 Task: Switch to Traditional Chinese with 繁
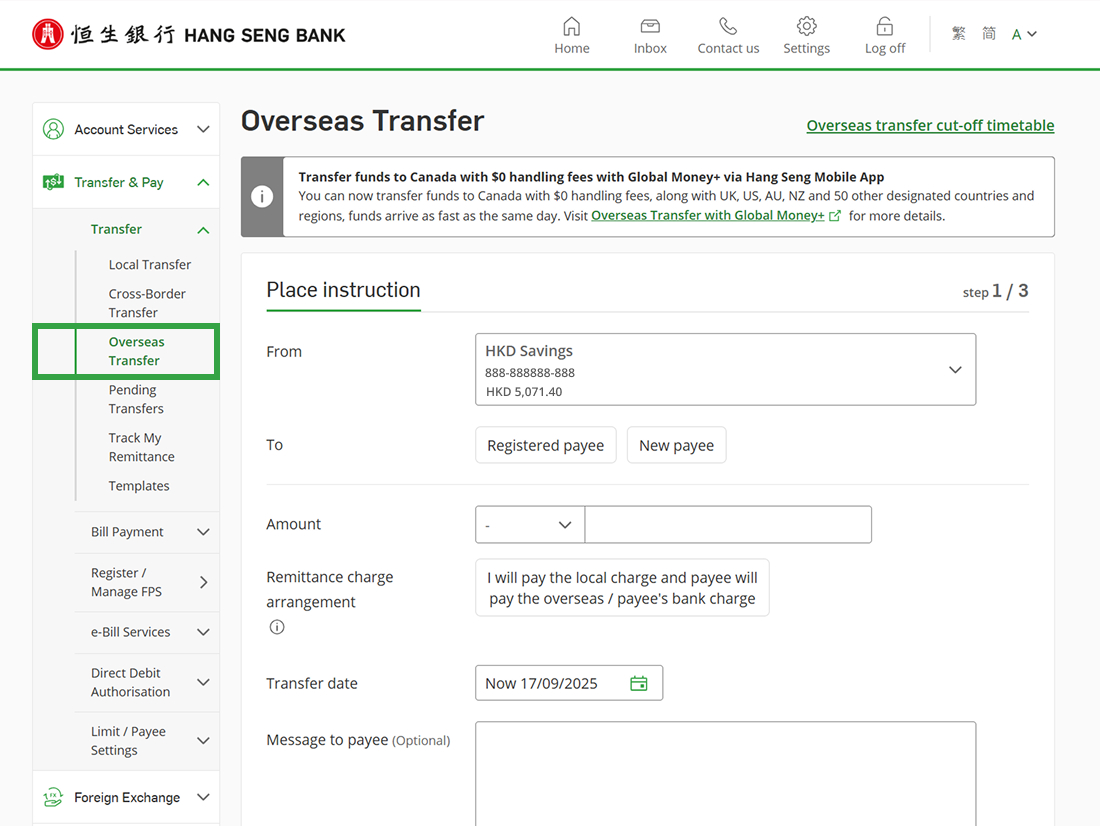(958, 32)
